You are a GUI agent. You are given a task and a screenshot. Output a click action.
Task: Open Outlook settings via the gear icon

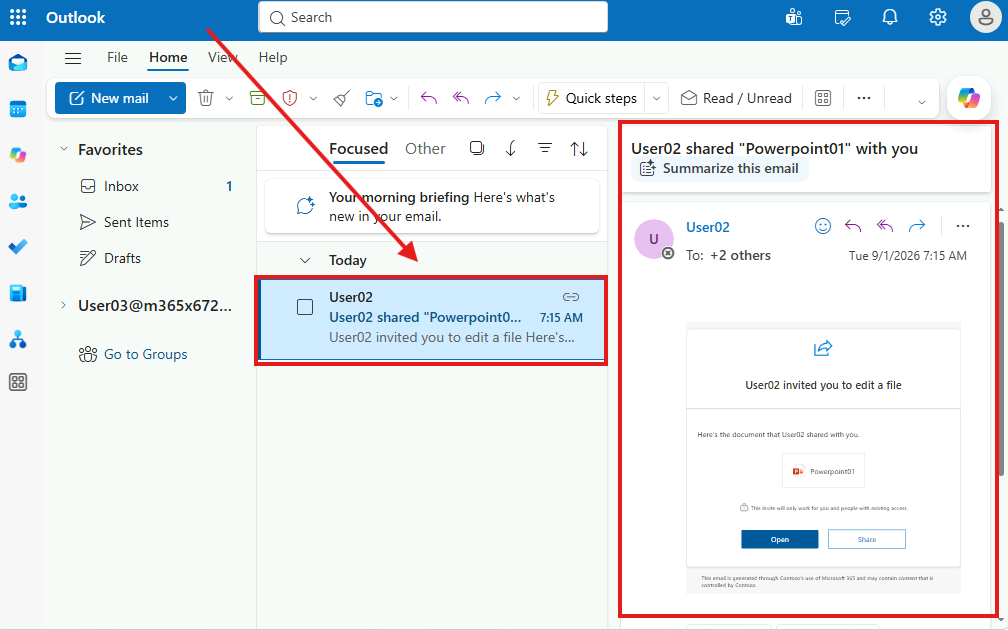tap(938, 17)
